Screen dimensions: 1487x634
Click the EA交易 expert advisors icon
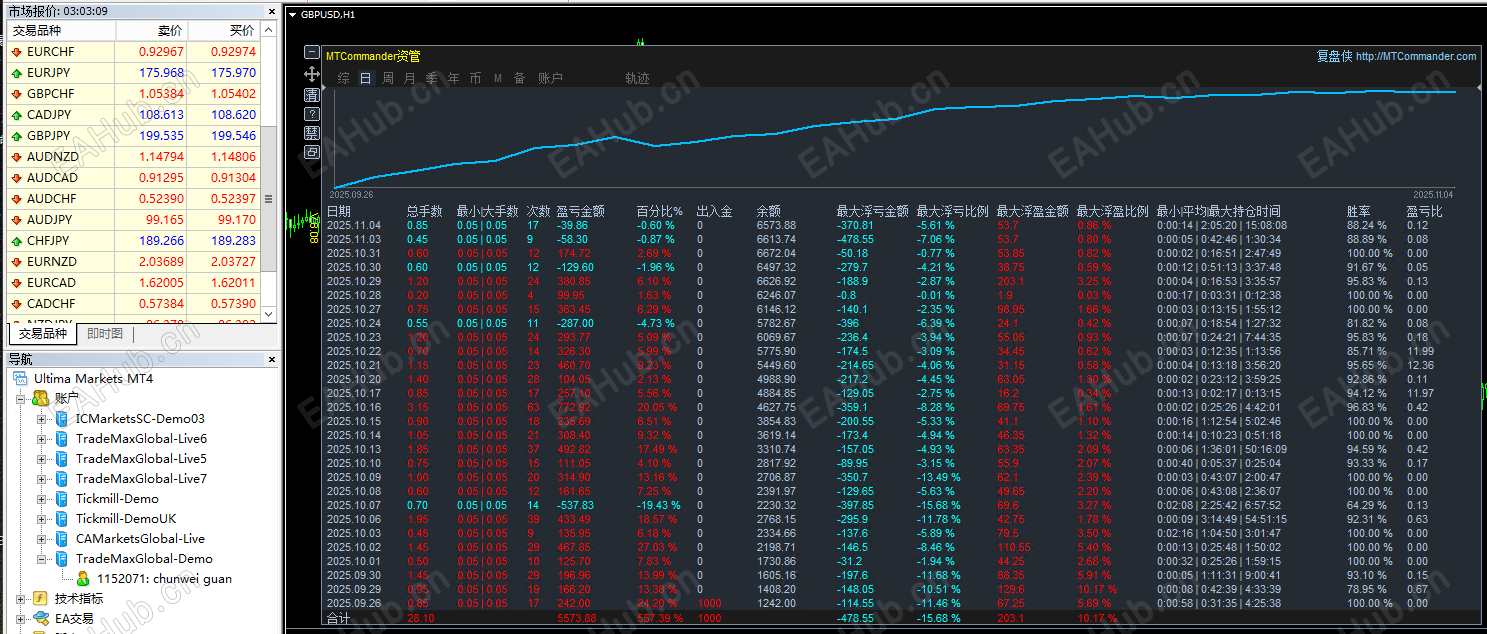pyautogui.click(x=41, y=619)
